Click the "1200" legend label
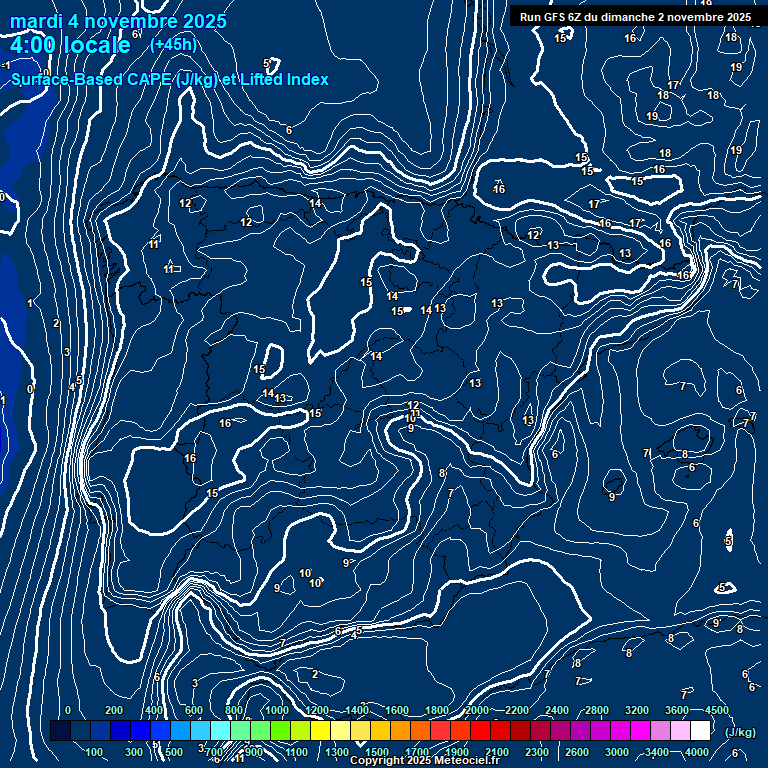Screen dimensions: 768x768 click(x=317, y=710)
